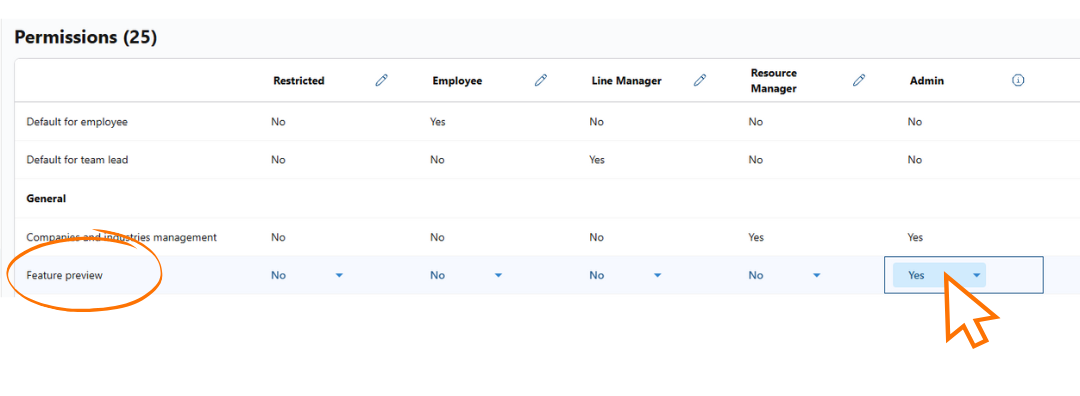Click the Restricted column header
Image resolution: width=1080 pixels, height=396 pixels.
pos(299,81)
